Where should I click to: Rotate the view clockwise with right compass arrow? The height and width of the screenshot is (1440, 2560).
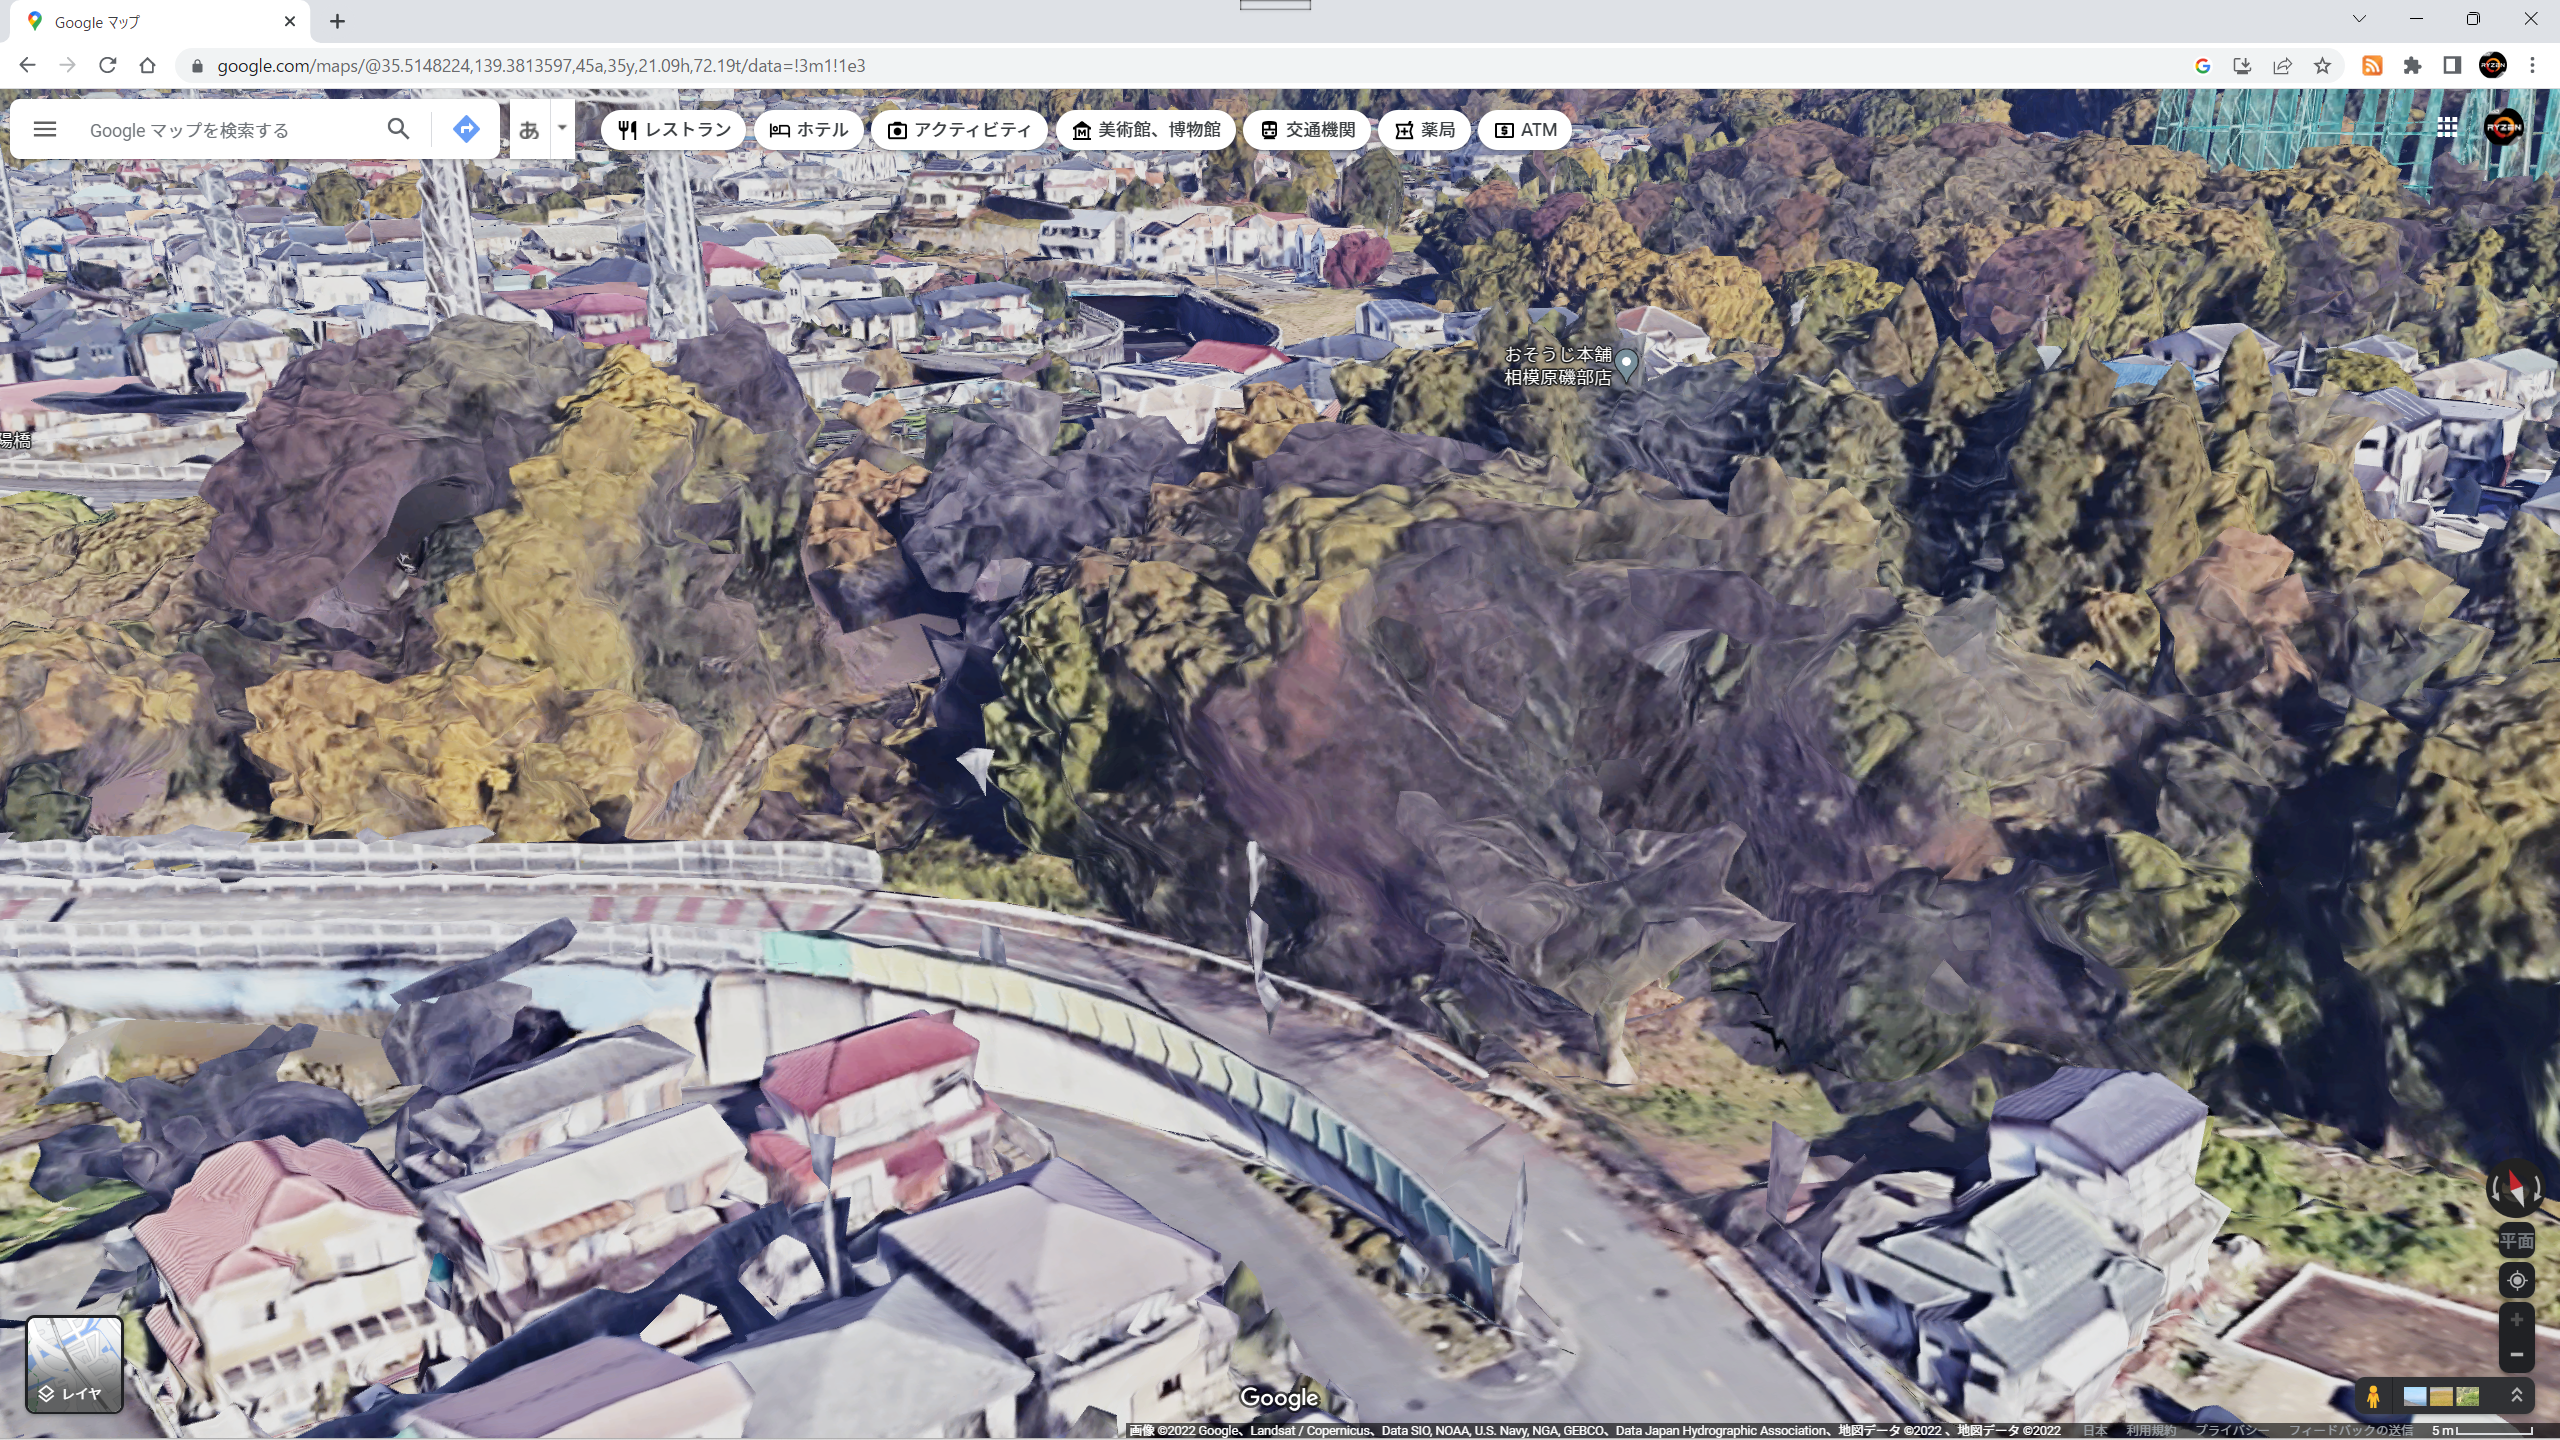2537,1190
